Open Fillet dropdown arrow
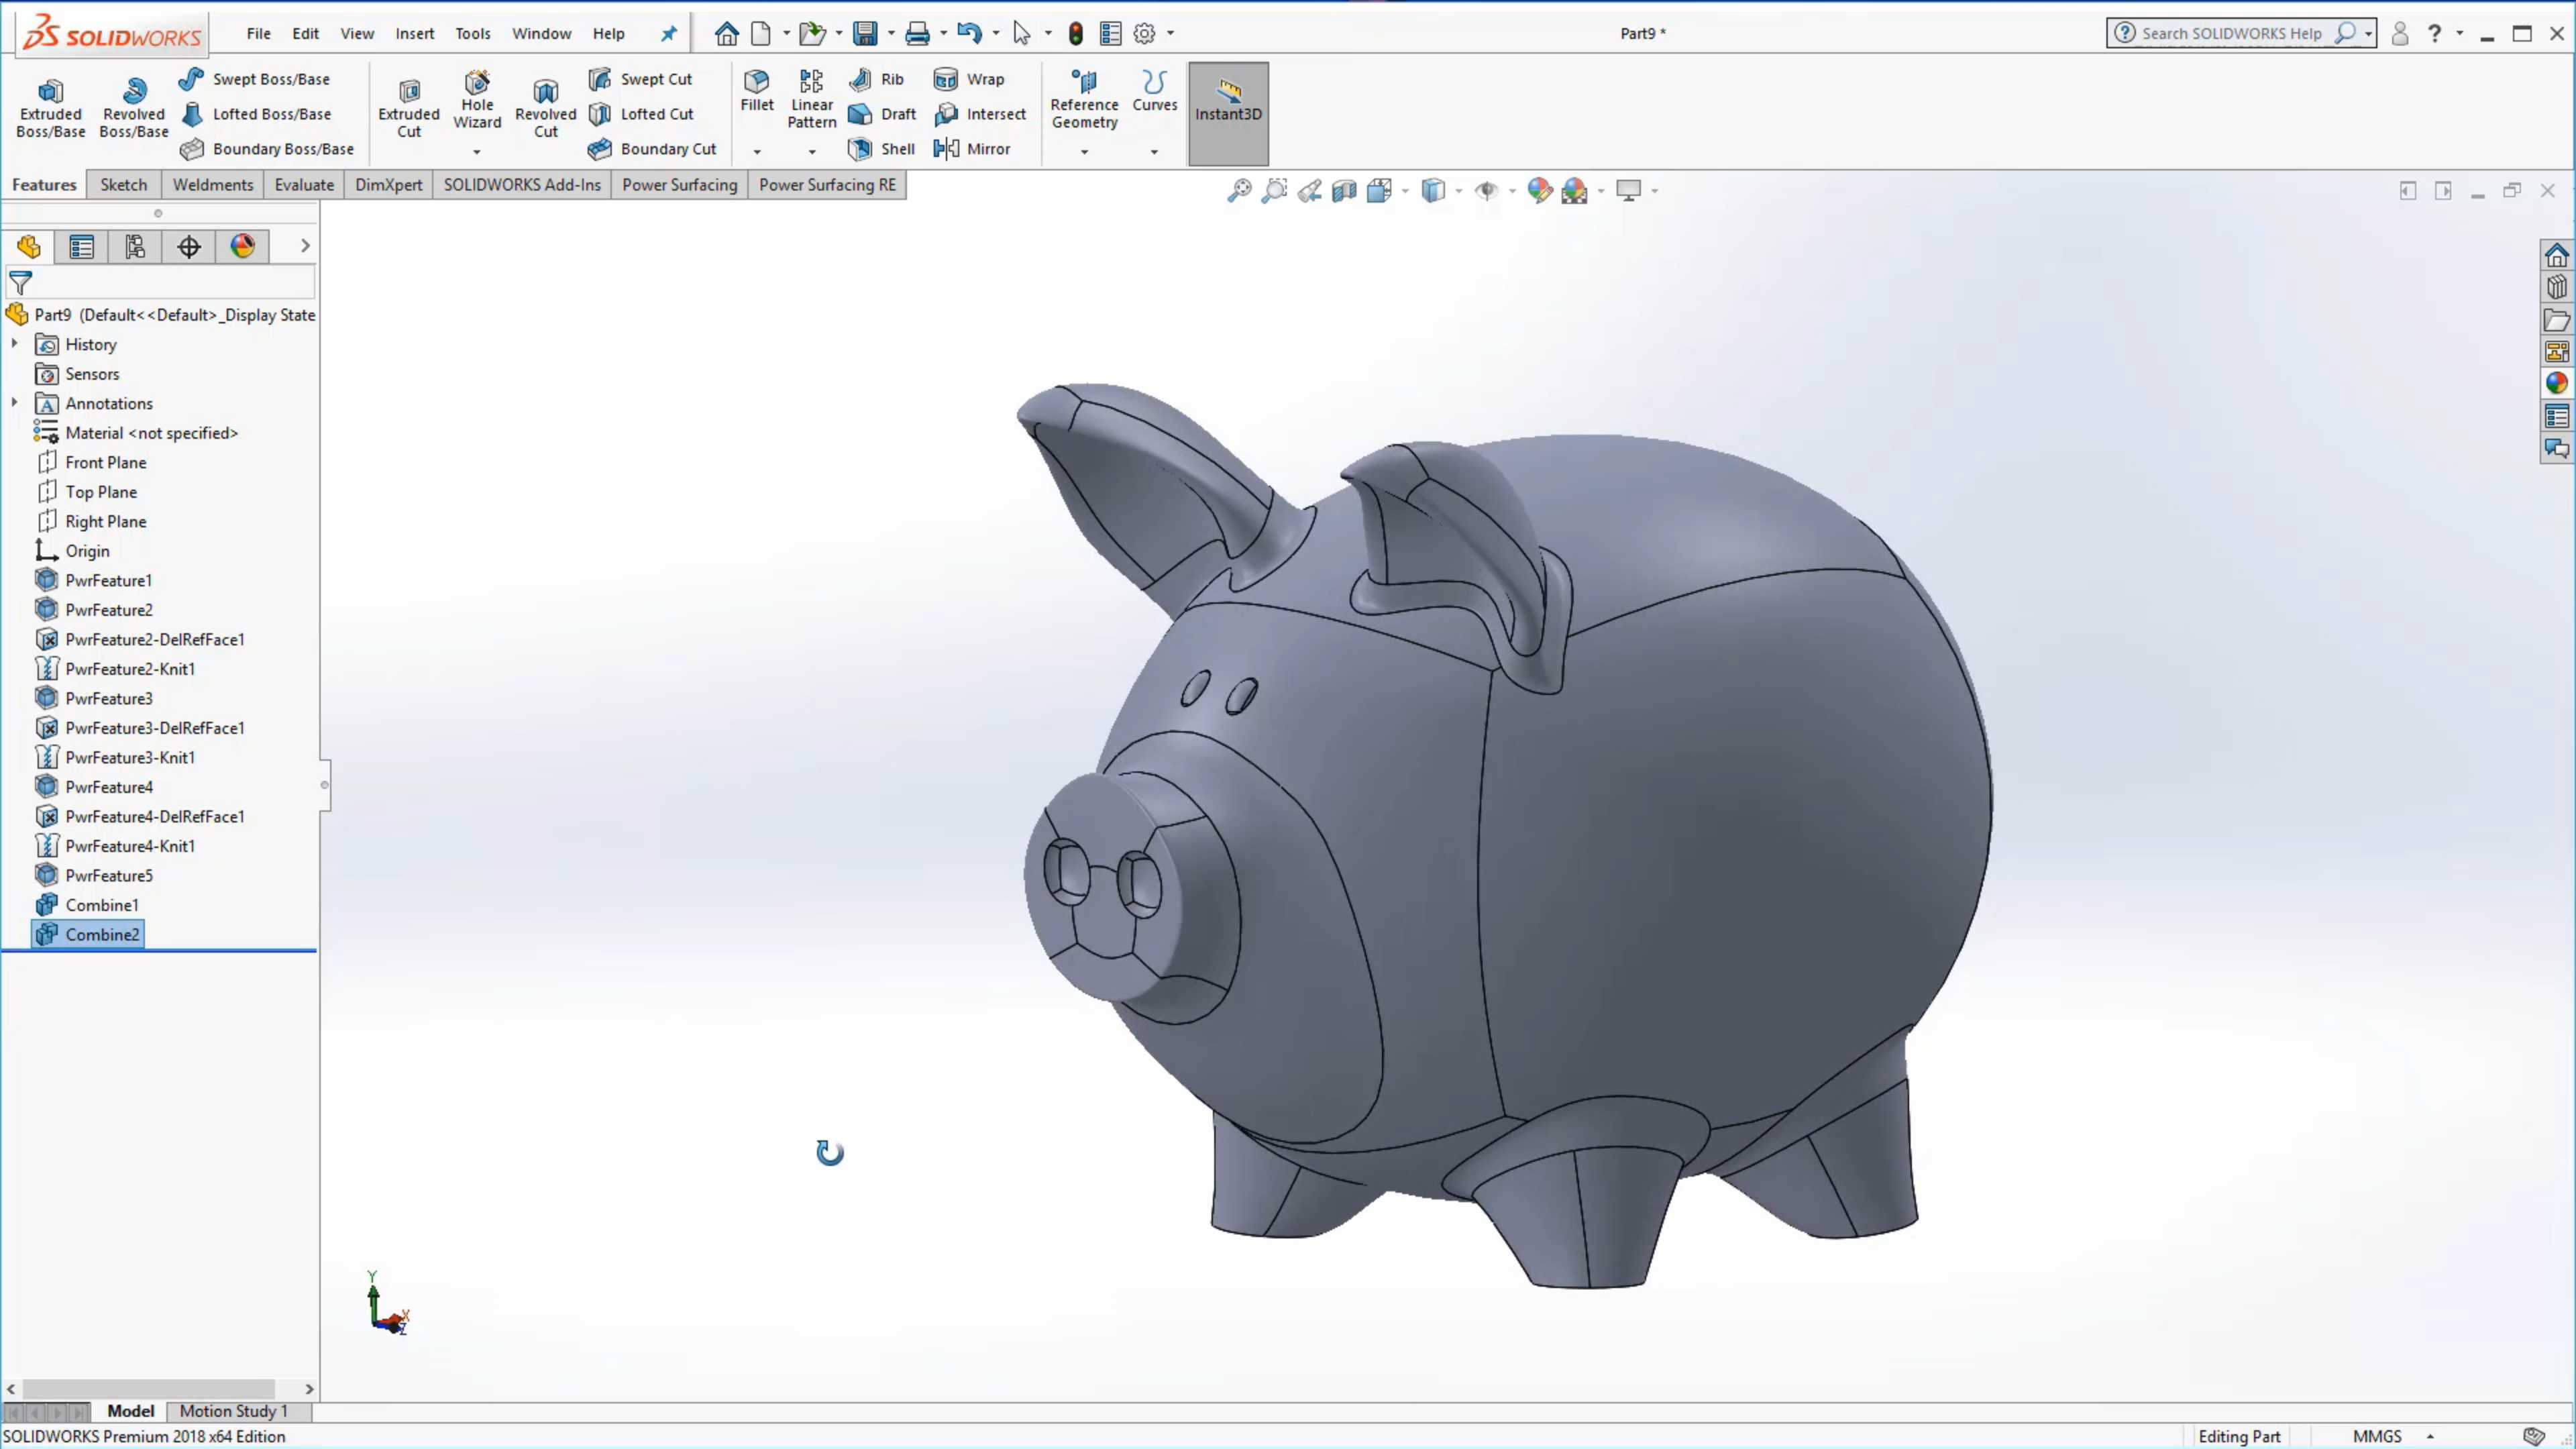This screenshot has width=2576, height=1449. pos(757,151)
